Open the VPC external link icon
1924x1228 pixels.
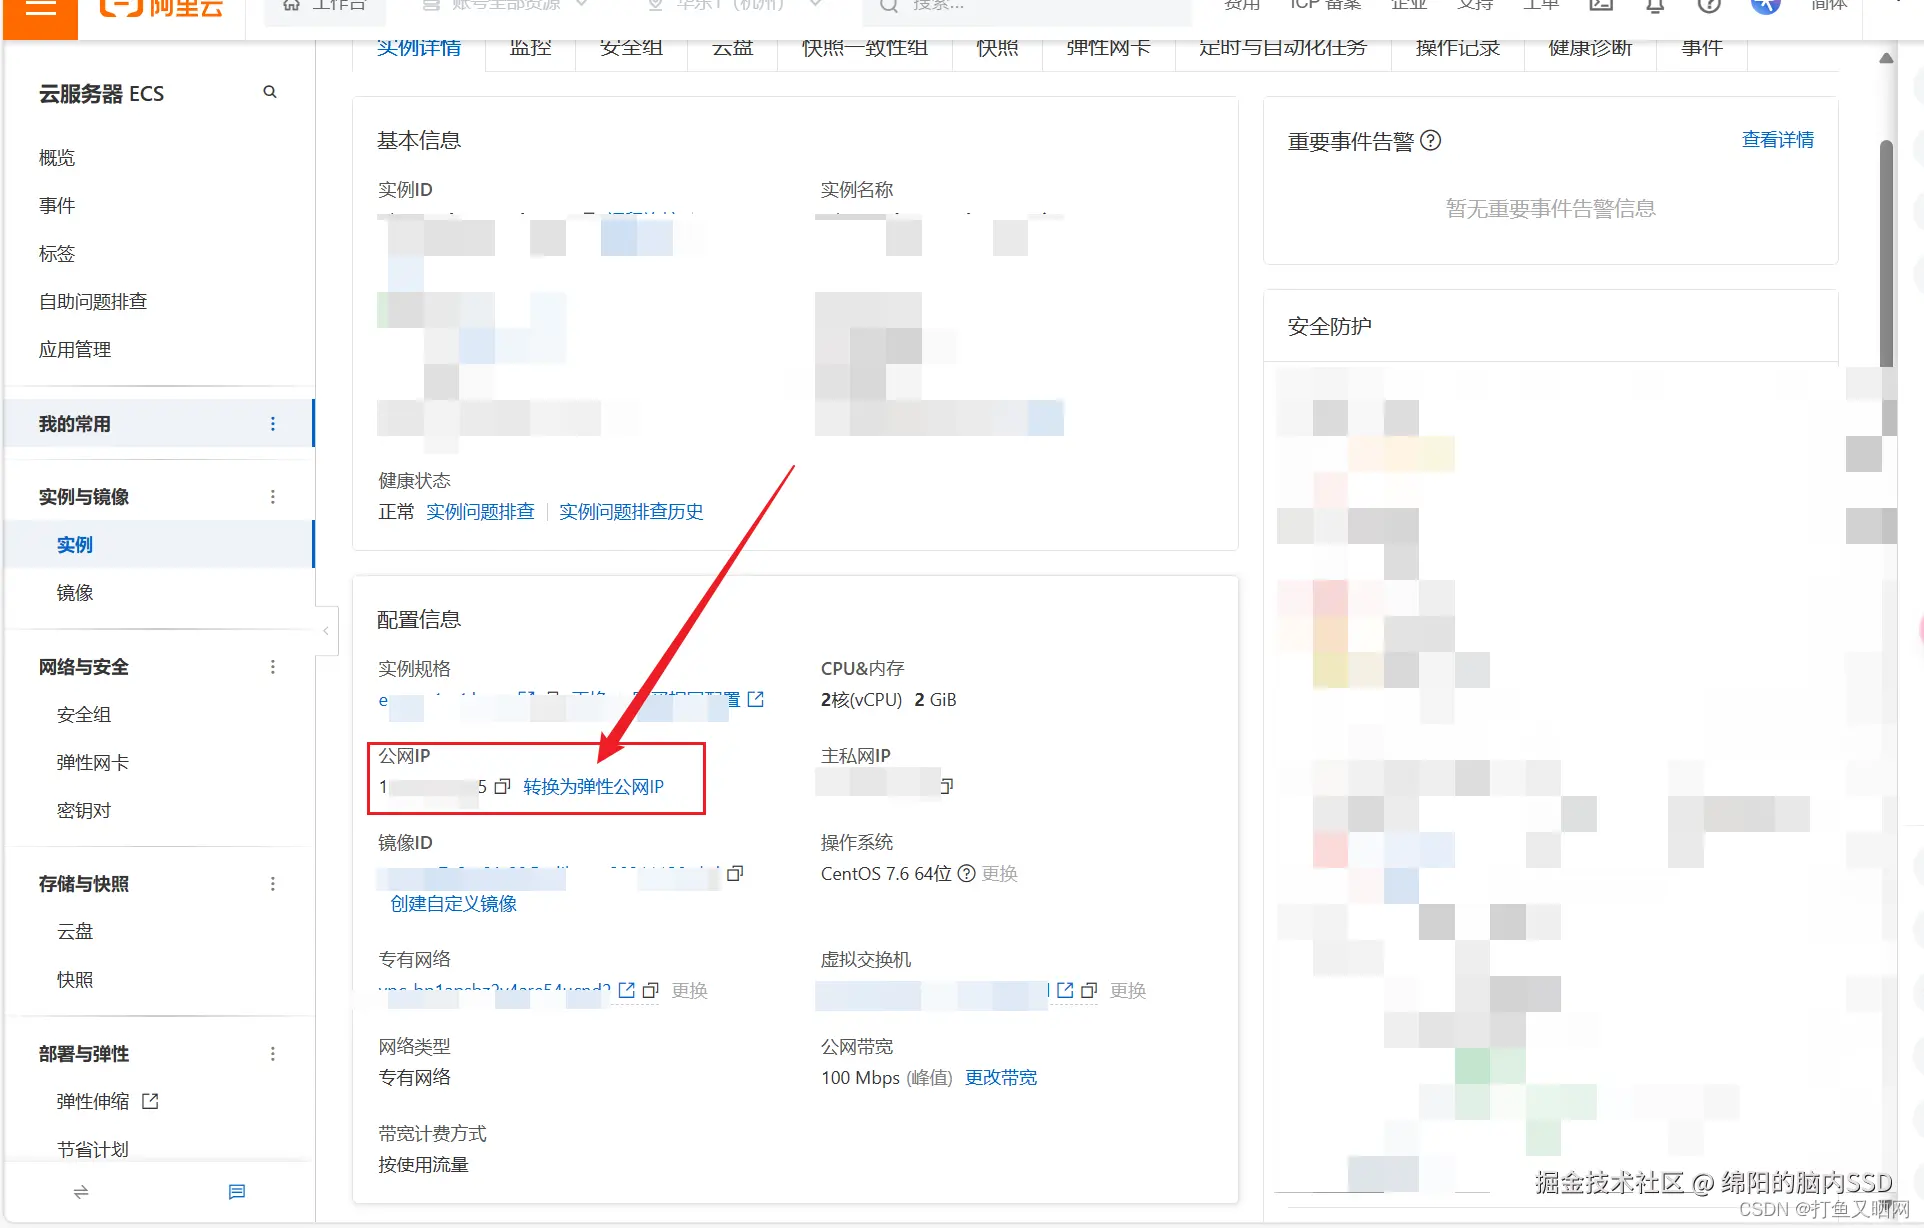[627, 990]
